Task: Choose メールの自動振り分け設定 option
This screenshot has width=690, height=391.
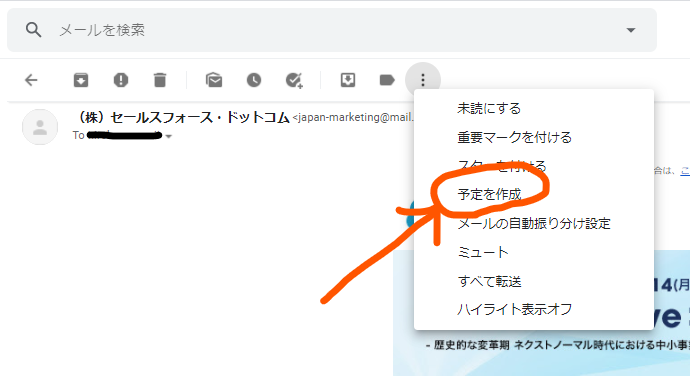Action: click(534, 223)
